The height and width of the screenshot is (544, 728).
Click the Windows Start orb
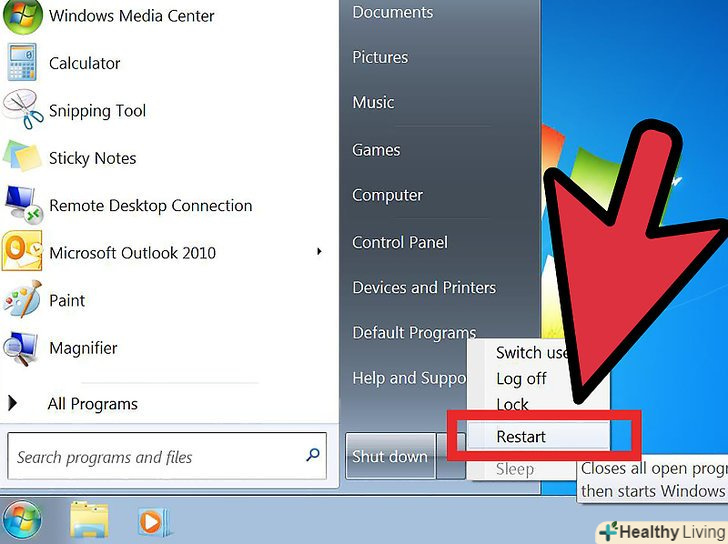21,520
